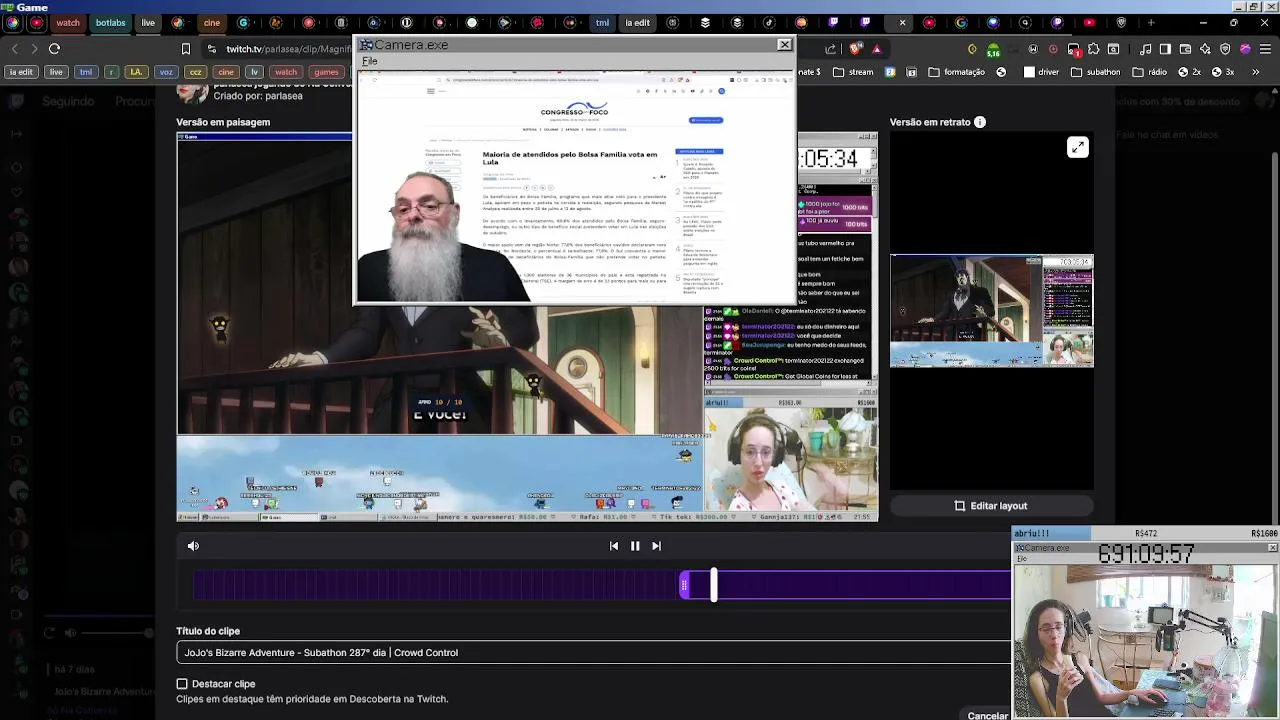Open the 'games' bookmark

click(326, 72)
